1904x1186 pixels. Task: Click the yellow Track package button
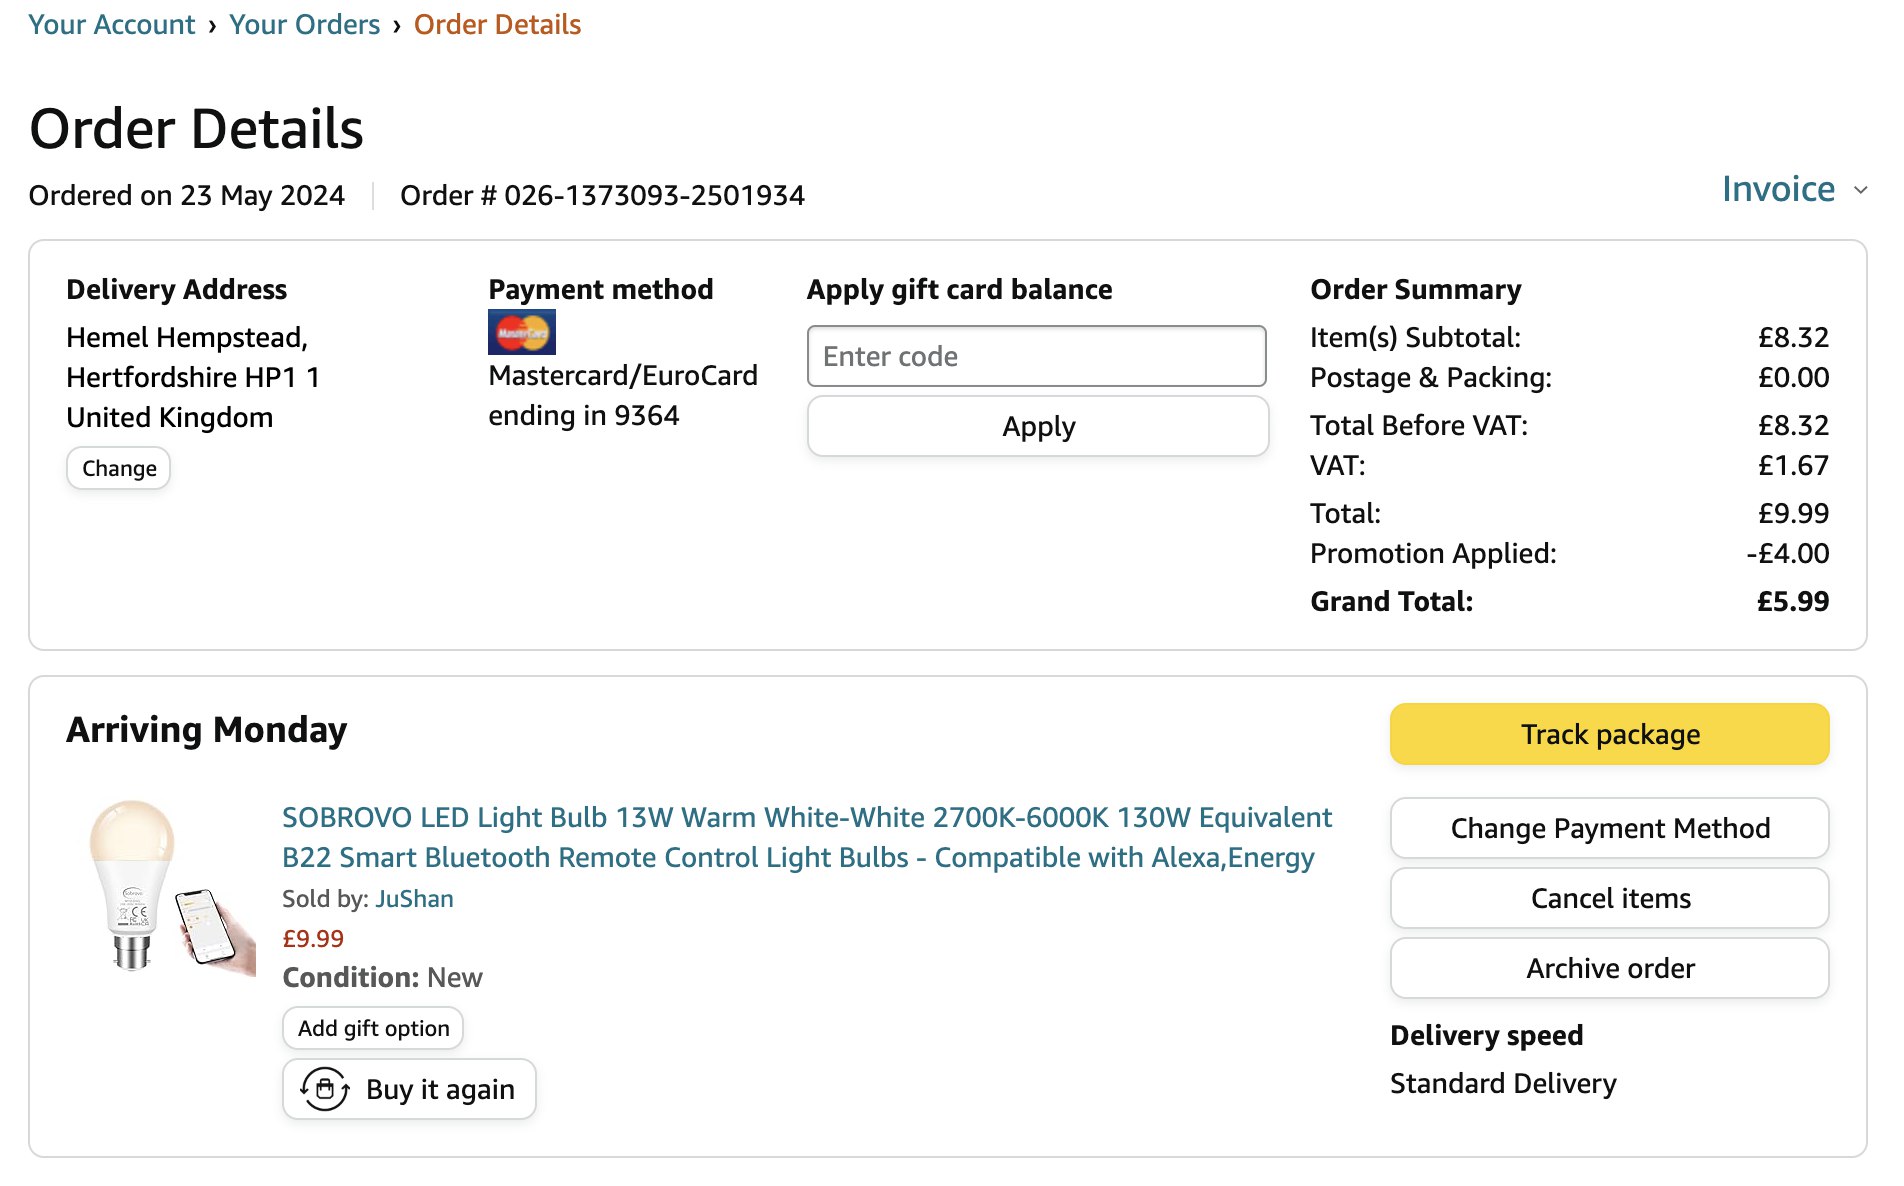pos(1609,734)
